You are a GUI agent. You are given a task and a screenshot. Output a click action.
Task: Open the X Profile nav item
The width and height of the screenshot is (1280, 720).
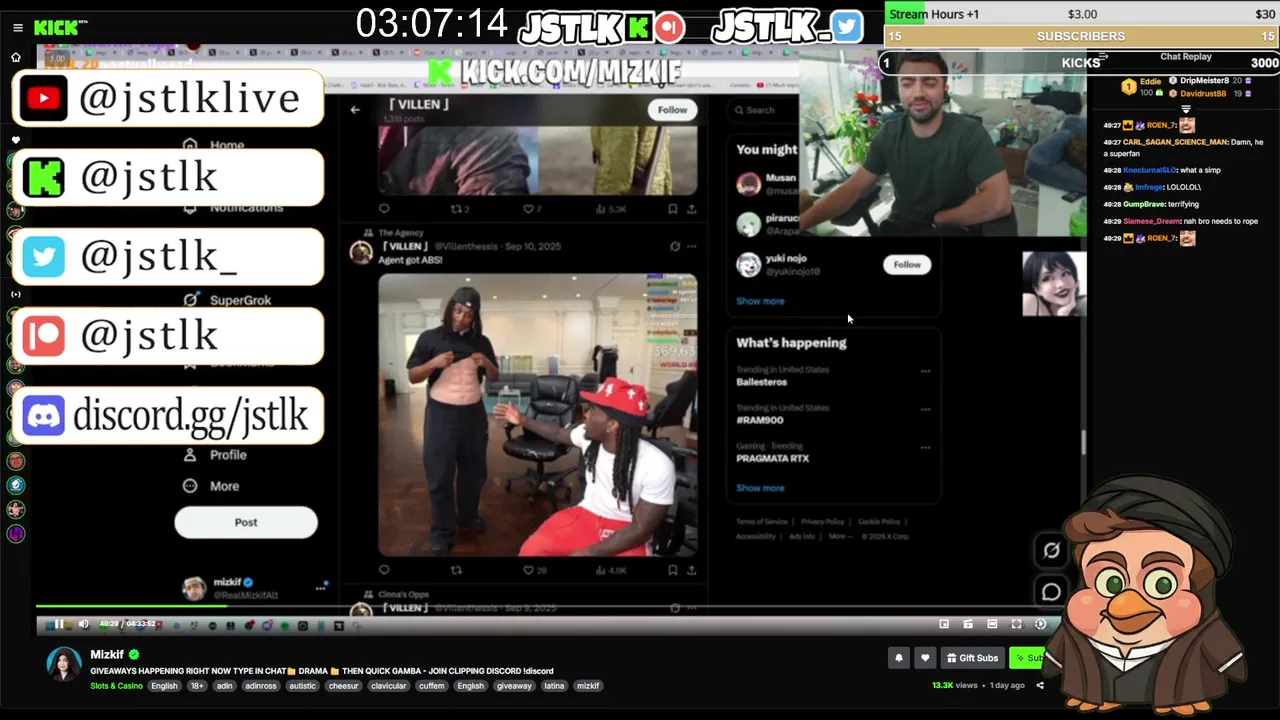tap(215, 454)
